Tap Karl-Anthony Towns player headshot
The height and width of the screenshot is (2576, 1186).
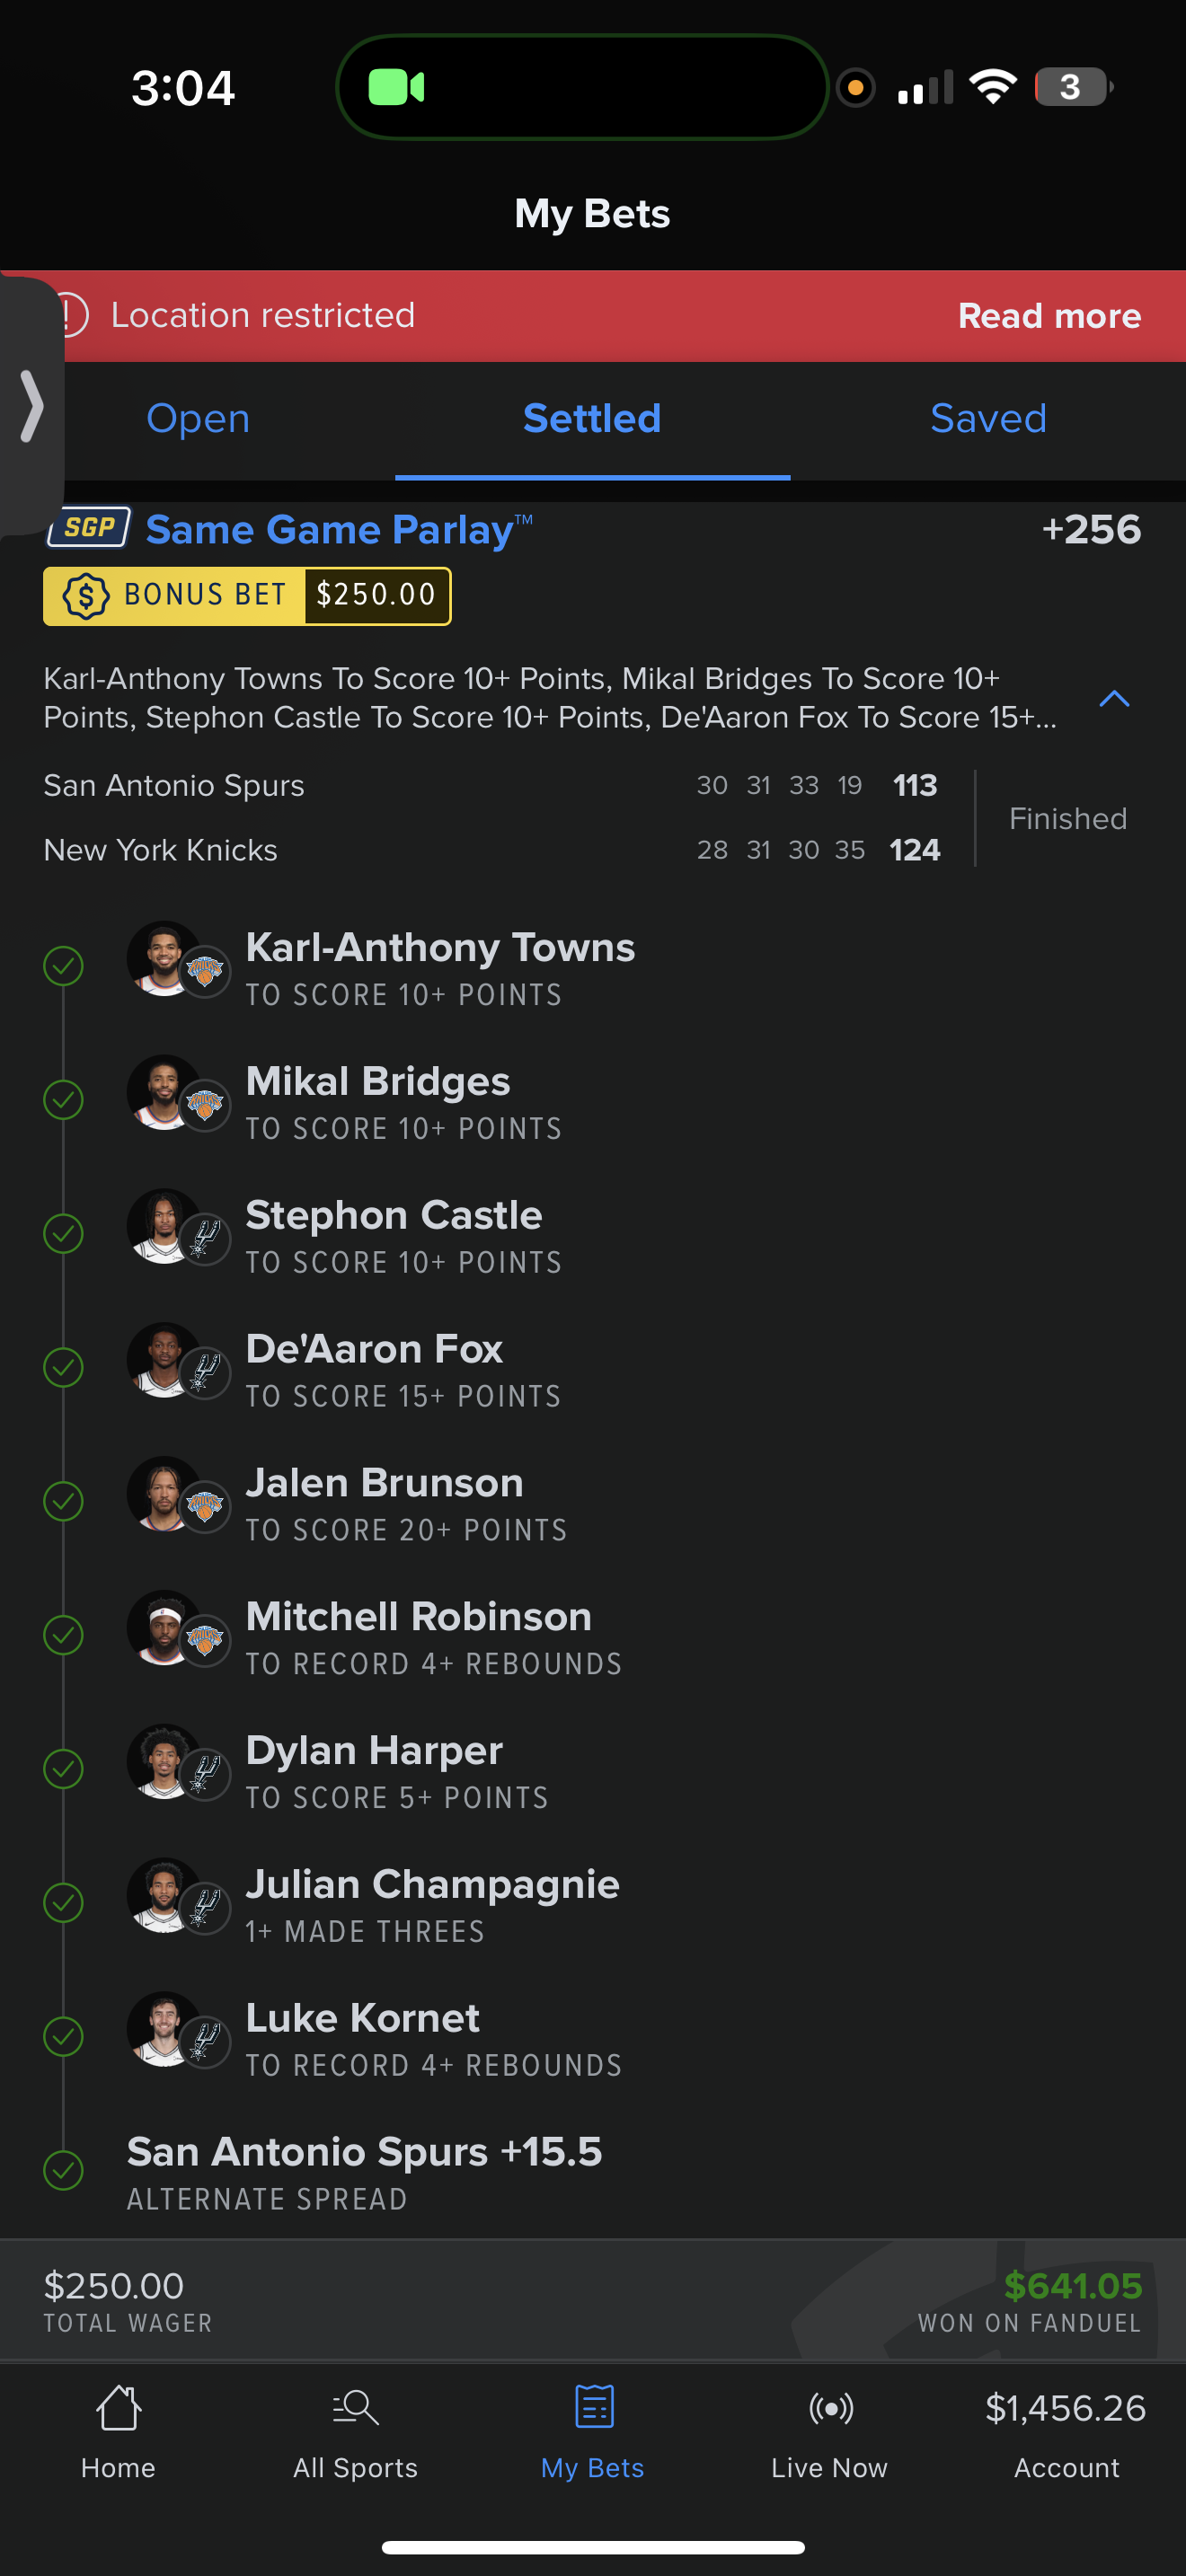tap(162, 958)
